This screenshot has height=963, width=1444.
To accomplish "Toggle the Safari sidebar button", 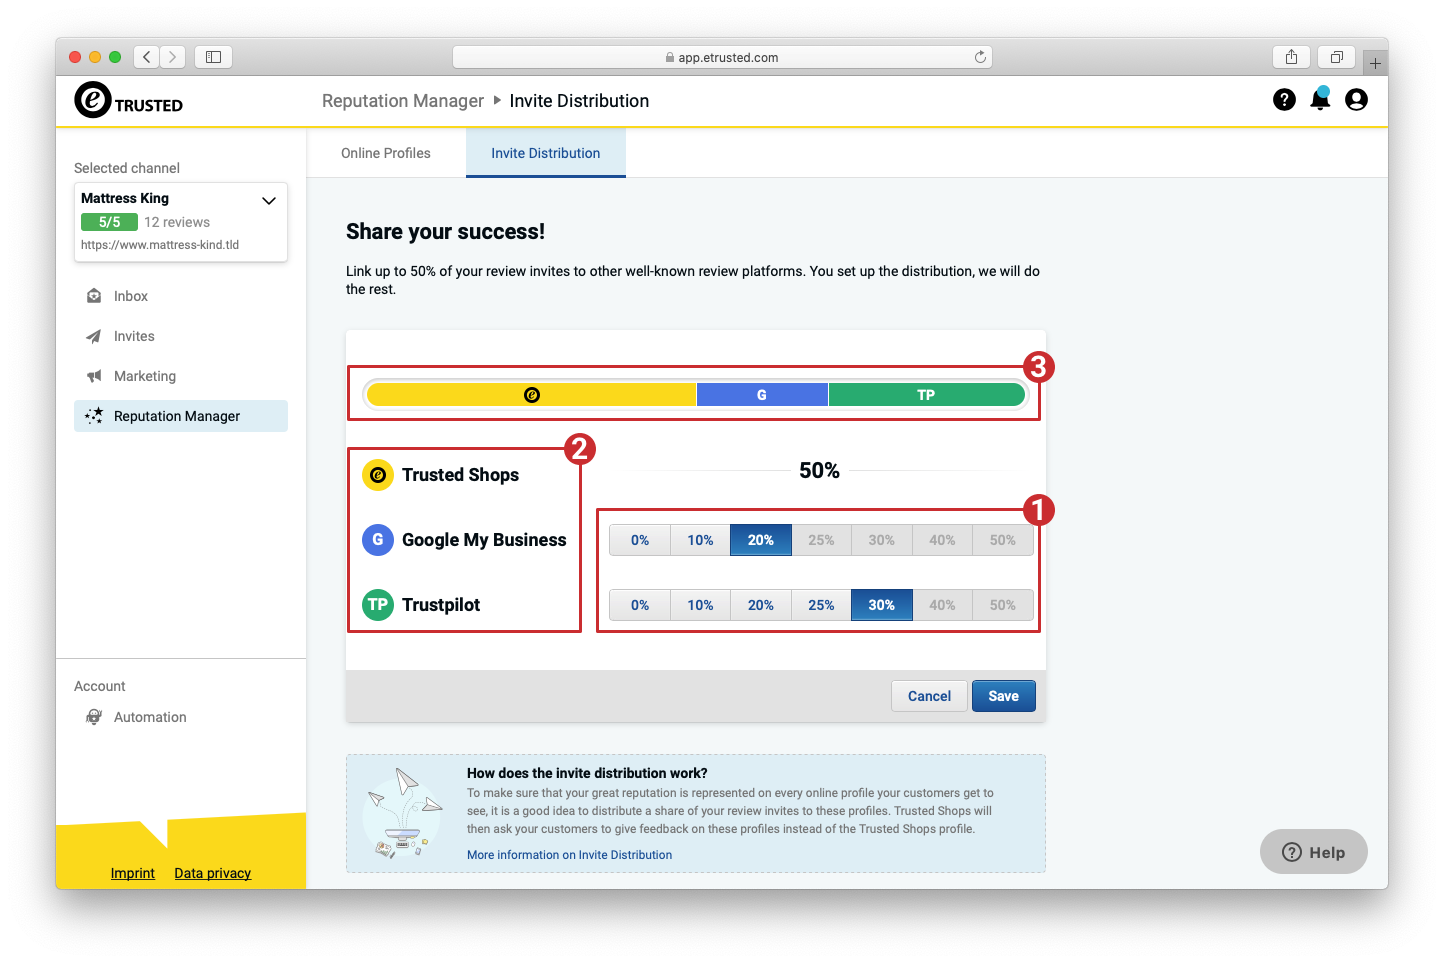I will coord(213,57).
